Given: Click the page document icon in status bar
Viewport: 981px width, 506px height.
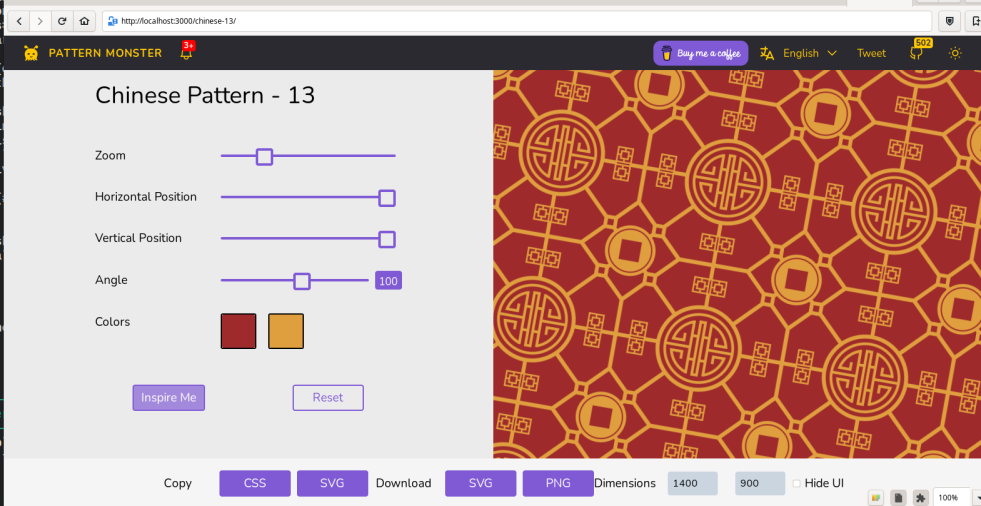Looking at the screenshot, I should (x=899, y=498).
